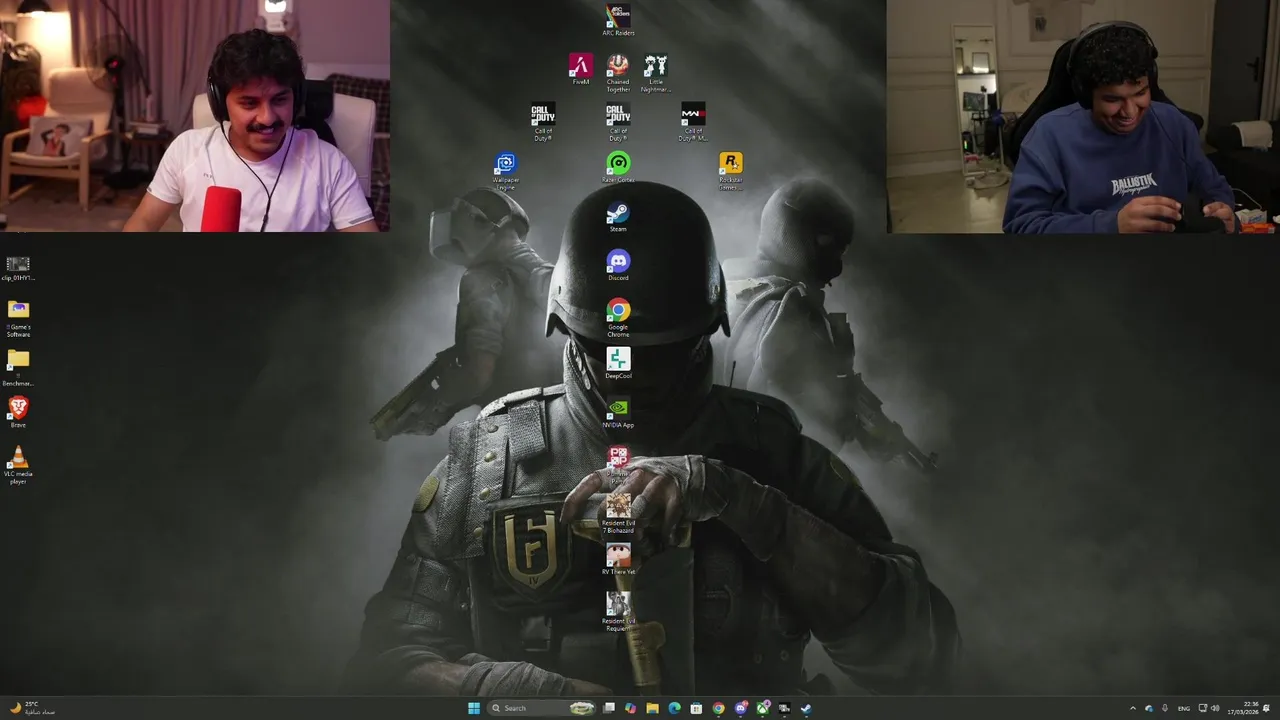This screenshot has width=1280, height=720.
Task: Launch Brave browser from desktop
Action: 18,412
